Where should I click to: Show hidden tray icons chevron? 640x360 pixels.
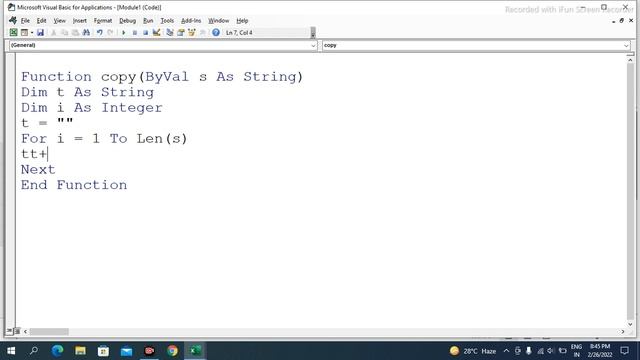coord(507,351)
